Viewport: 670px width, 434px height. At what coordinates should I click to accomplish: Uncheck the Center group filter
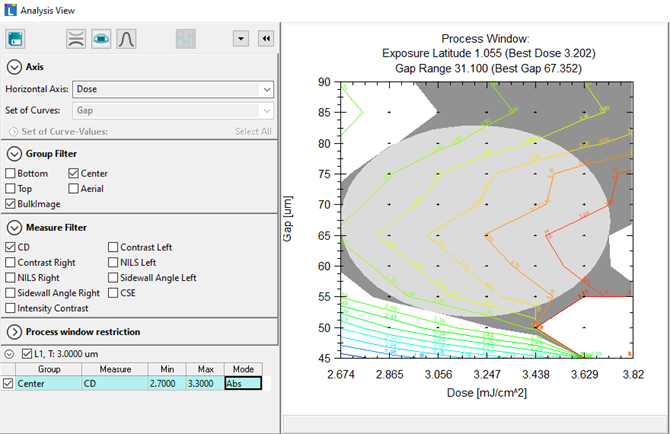pyautogui.click(x=74, y=173)
